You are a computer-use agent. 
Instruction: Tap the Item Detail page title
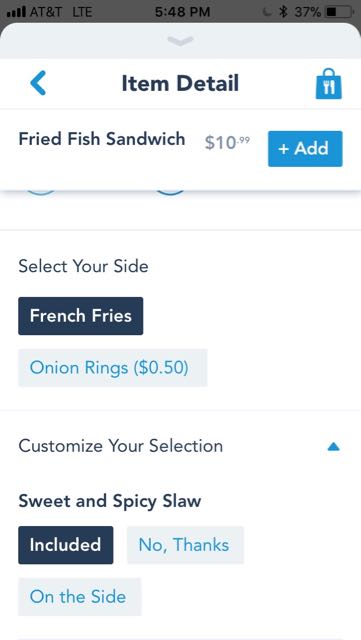pyautogui.click(x=180, y=83)
